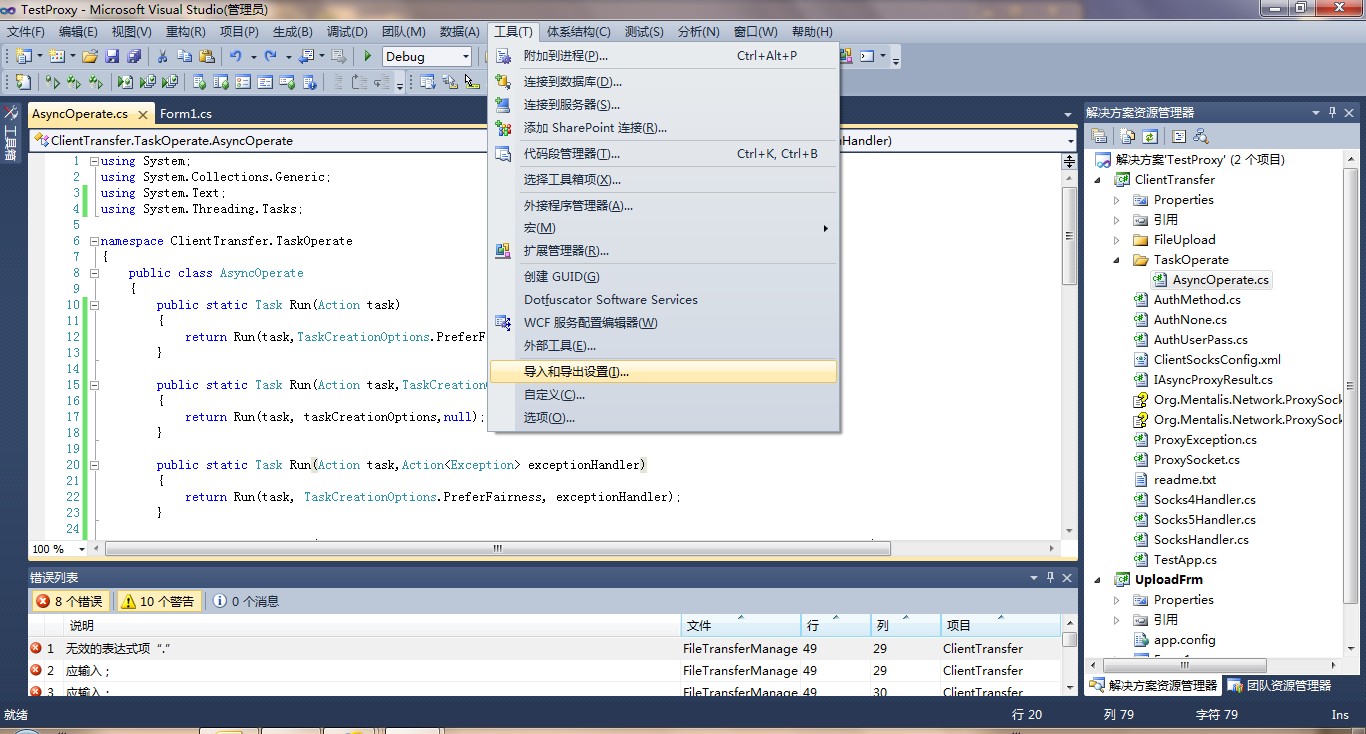
Task: Click the Copy toolbar icon
Action: [x=185, y=57]
